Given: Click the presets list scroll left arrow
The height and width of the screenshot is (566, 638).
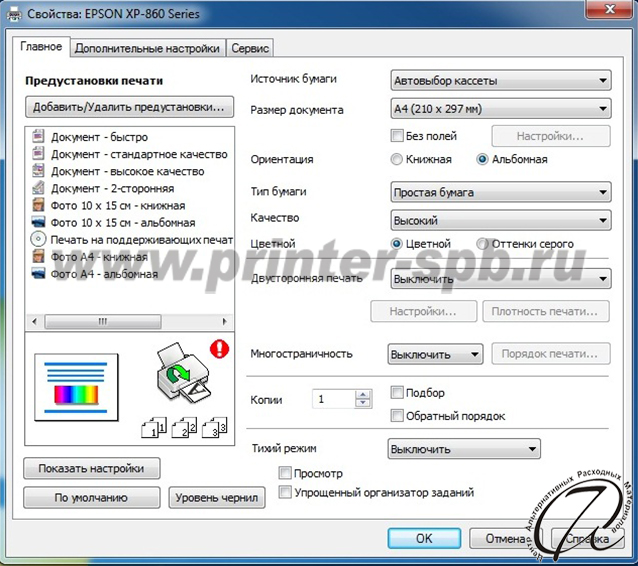Looking at the screenshot, I should (35, 321).
